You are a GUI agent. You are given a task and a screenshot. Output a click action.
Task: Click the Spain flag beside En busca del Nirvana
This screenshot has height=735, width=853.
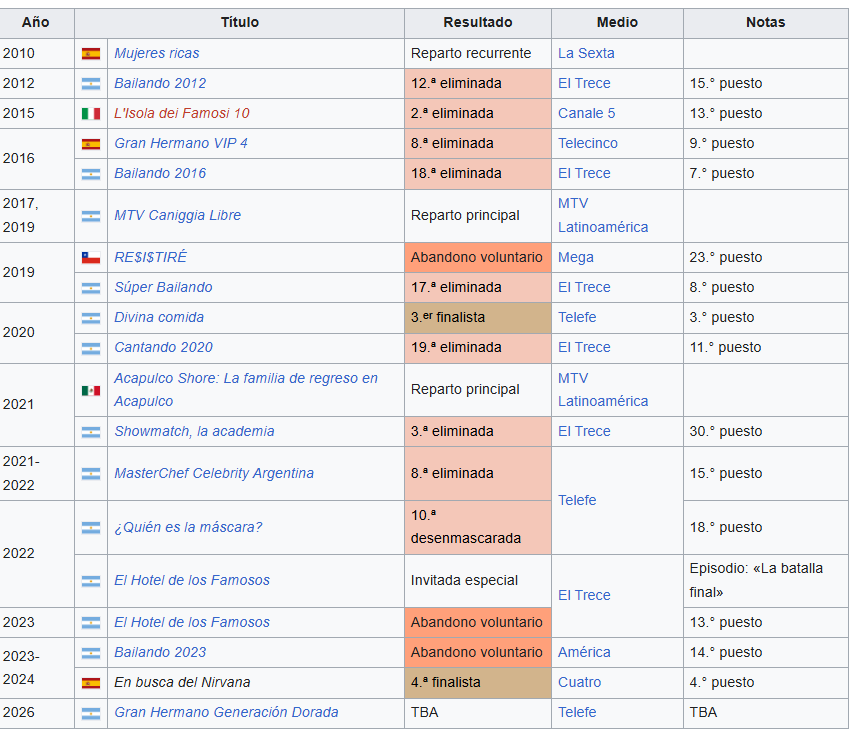[x=91, y=683]
